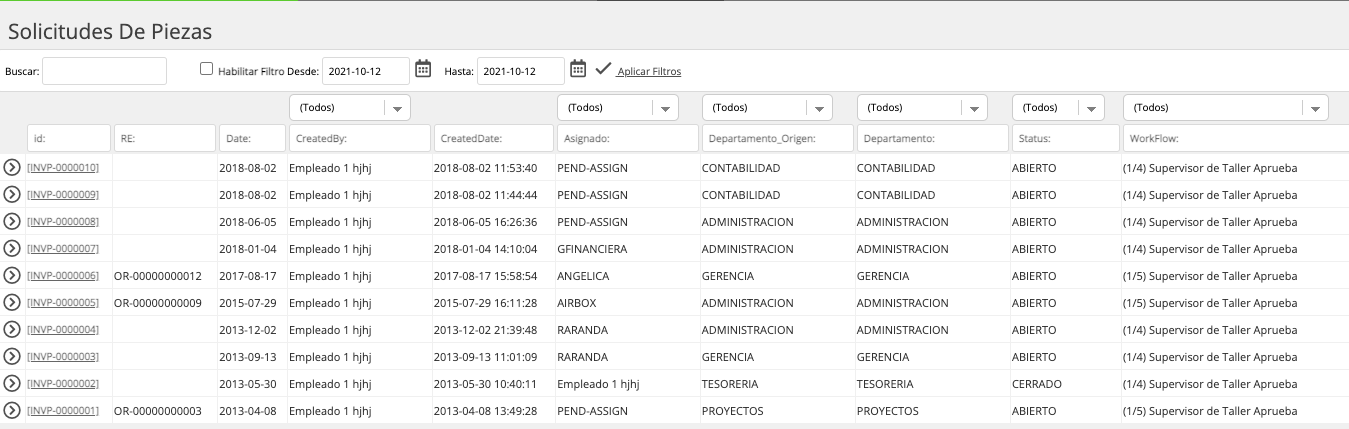Click the RE column filter field
Screen dimensions: 1349x429
click(x=164, y=138)
